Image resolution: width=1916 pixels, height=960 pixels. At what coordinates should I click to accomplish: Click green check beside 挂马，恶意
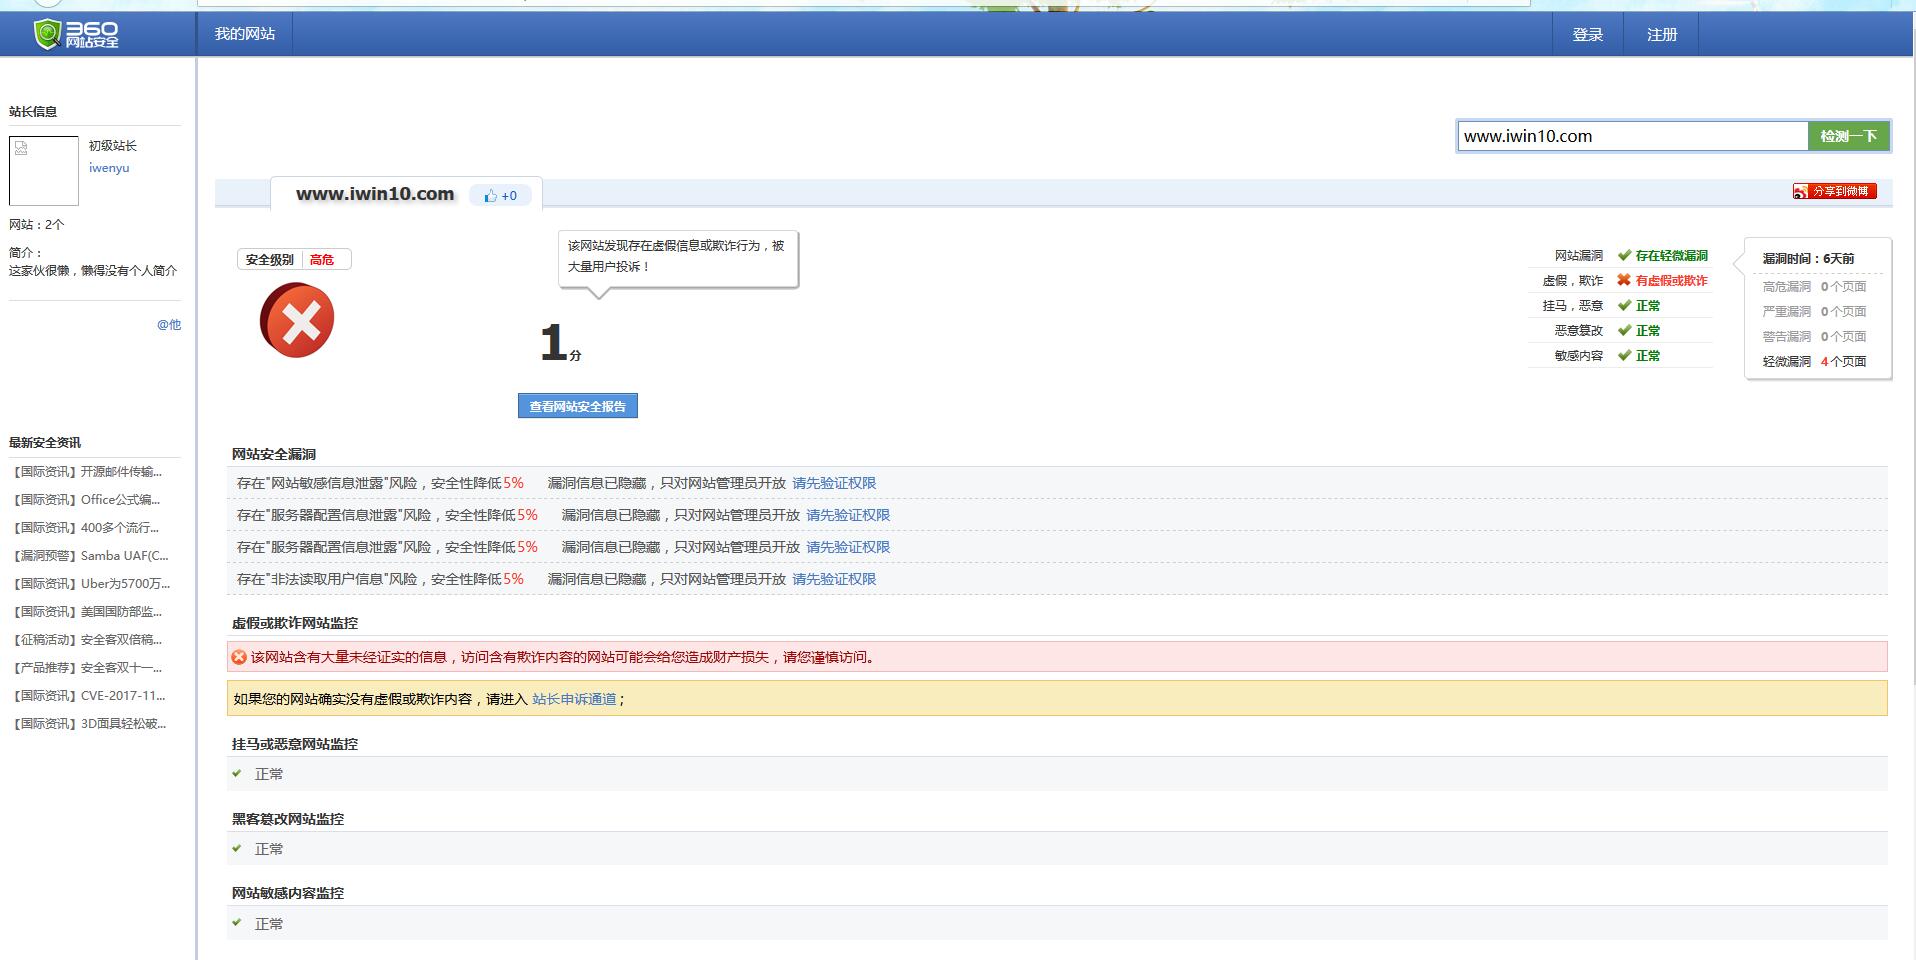pyautogui.click(x=1624, y=305)
